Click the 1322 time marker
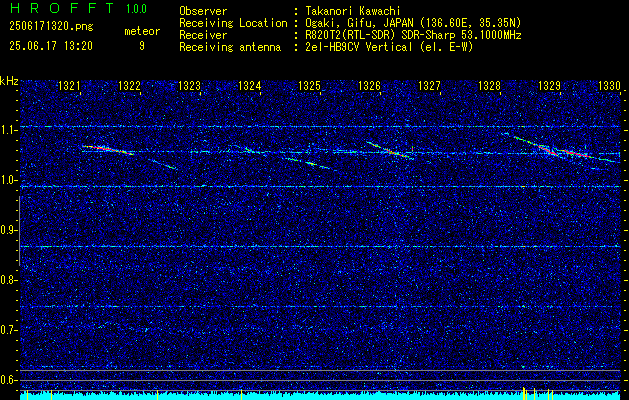This screenshot has width=629, height=400. pyautogui.click(x=129, y=85)
